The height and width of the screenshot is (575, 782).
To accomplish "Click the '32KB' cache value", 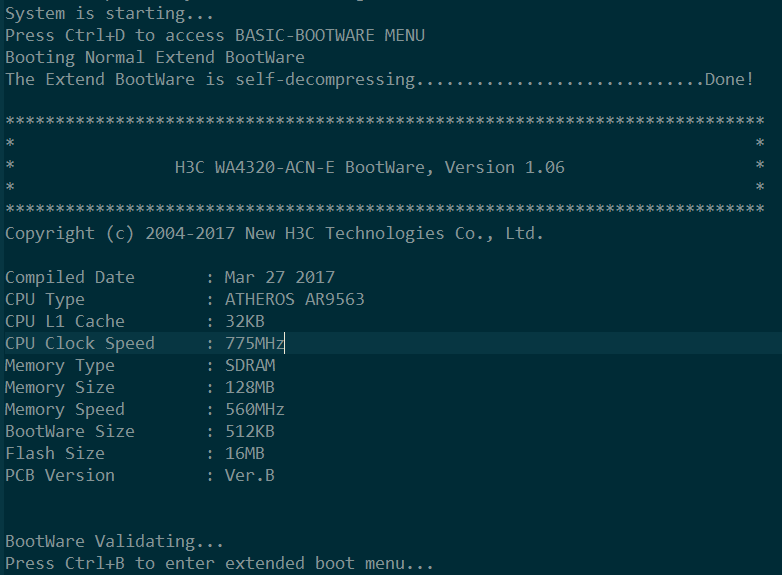I will point(245,321).
